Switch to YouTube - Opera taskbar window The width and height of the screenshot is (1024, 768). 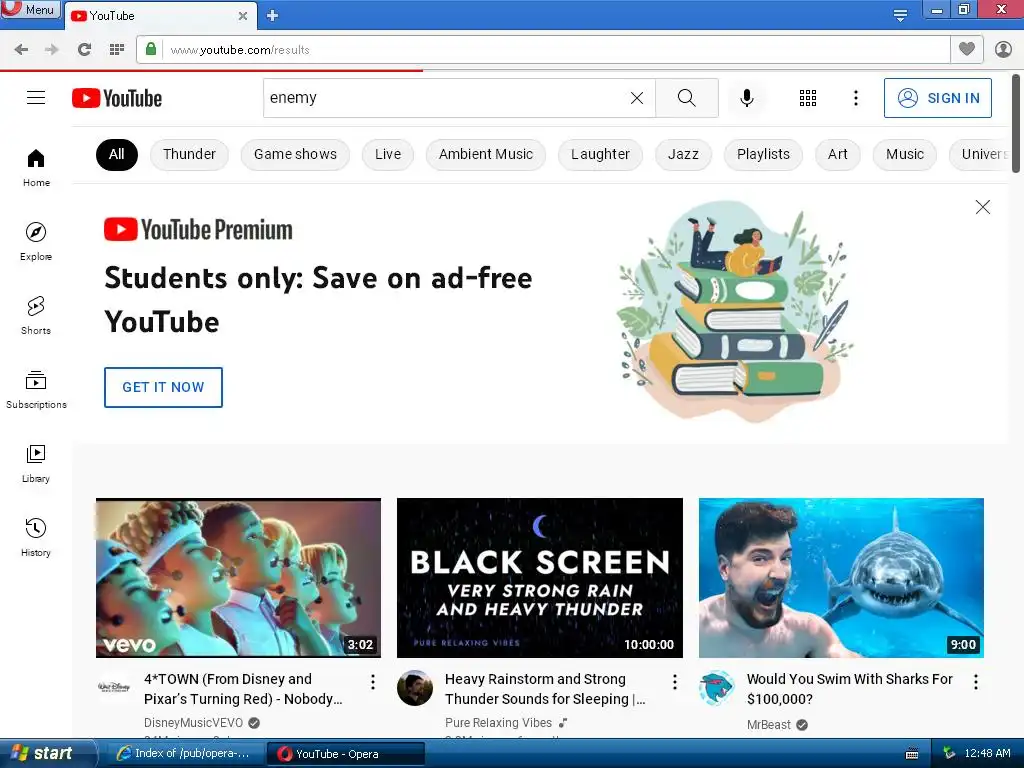345,754
